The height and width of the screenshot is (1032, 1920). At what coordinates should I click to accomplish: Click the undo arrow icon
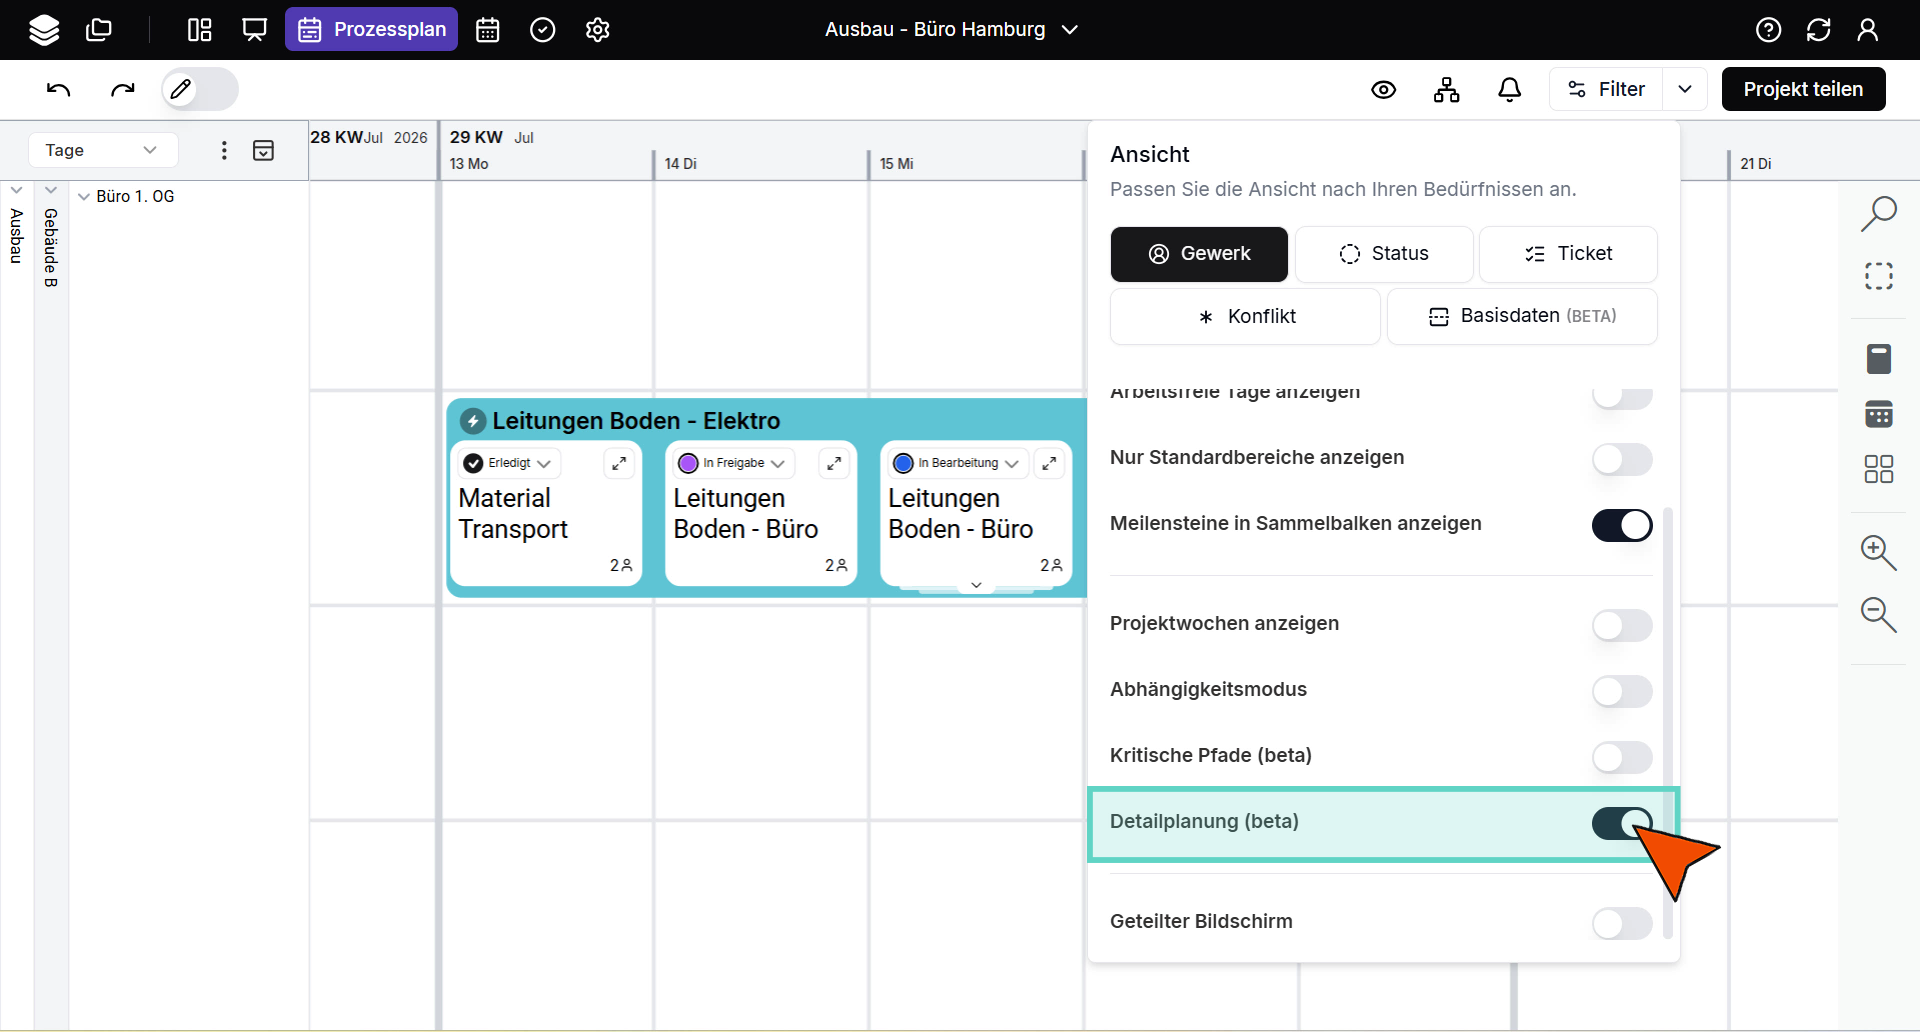click(x=58, y=90)
